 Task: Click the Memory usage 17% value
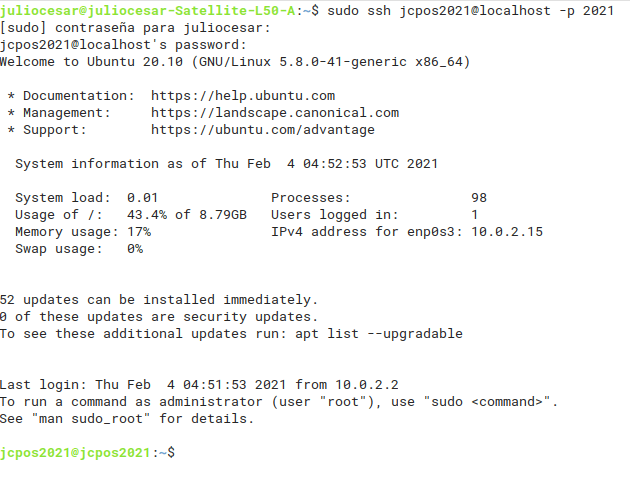pyautogui.click(x=138, y=231)
